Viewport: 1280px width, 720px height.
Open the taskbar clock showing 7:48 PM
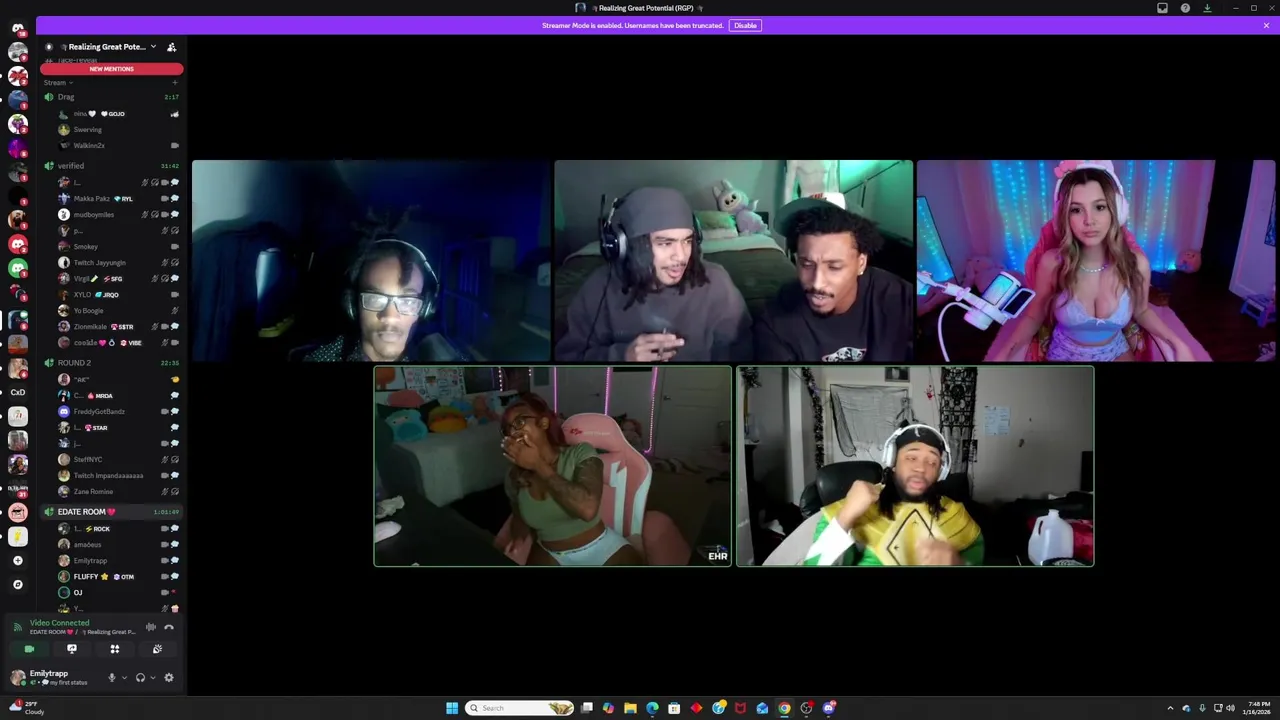[x=1258, y=708]
